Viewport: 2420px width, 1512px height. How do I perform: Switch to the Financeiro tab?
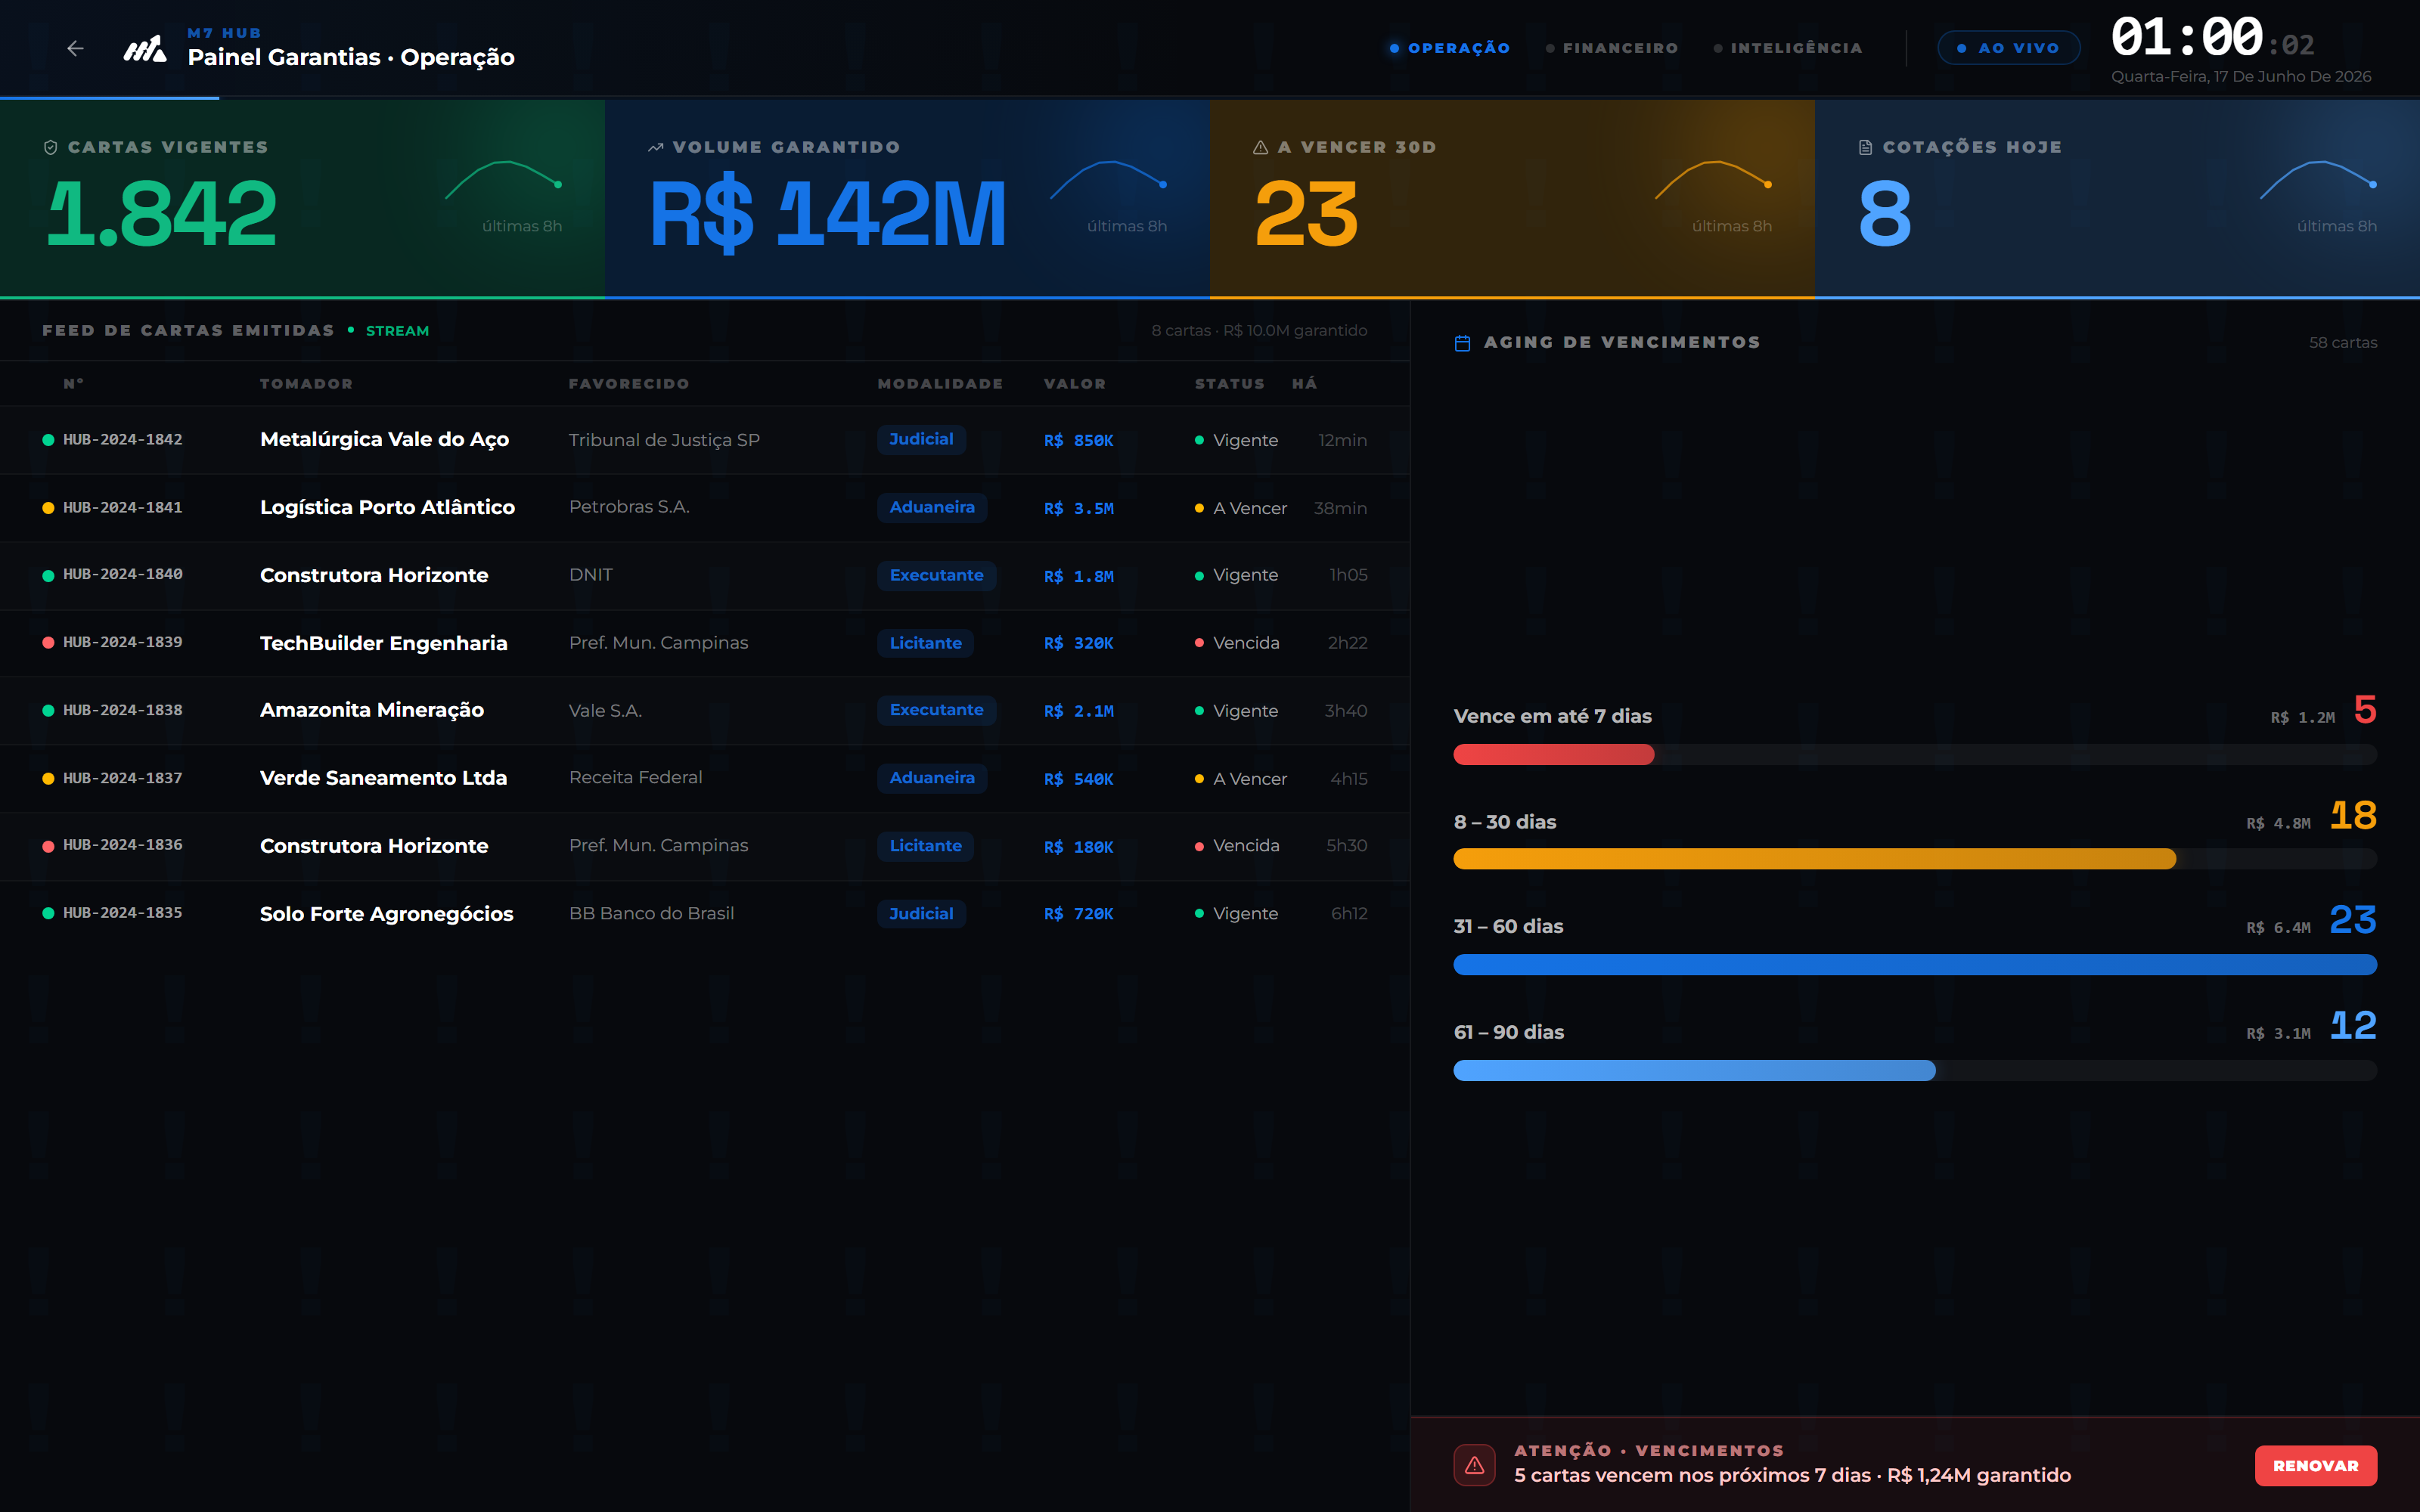1612,48
